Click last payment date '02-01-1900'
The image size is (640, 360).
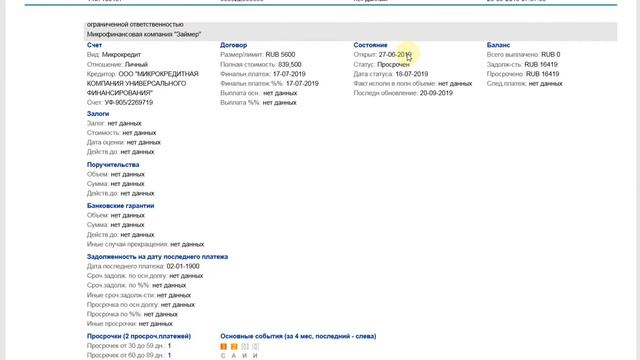[x=183, y=266]
